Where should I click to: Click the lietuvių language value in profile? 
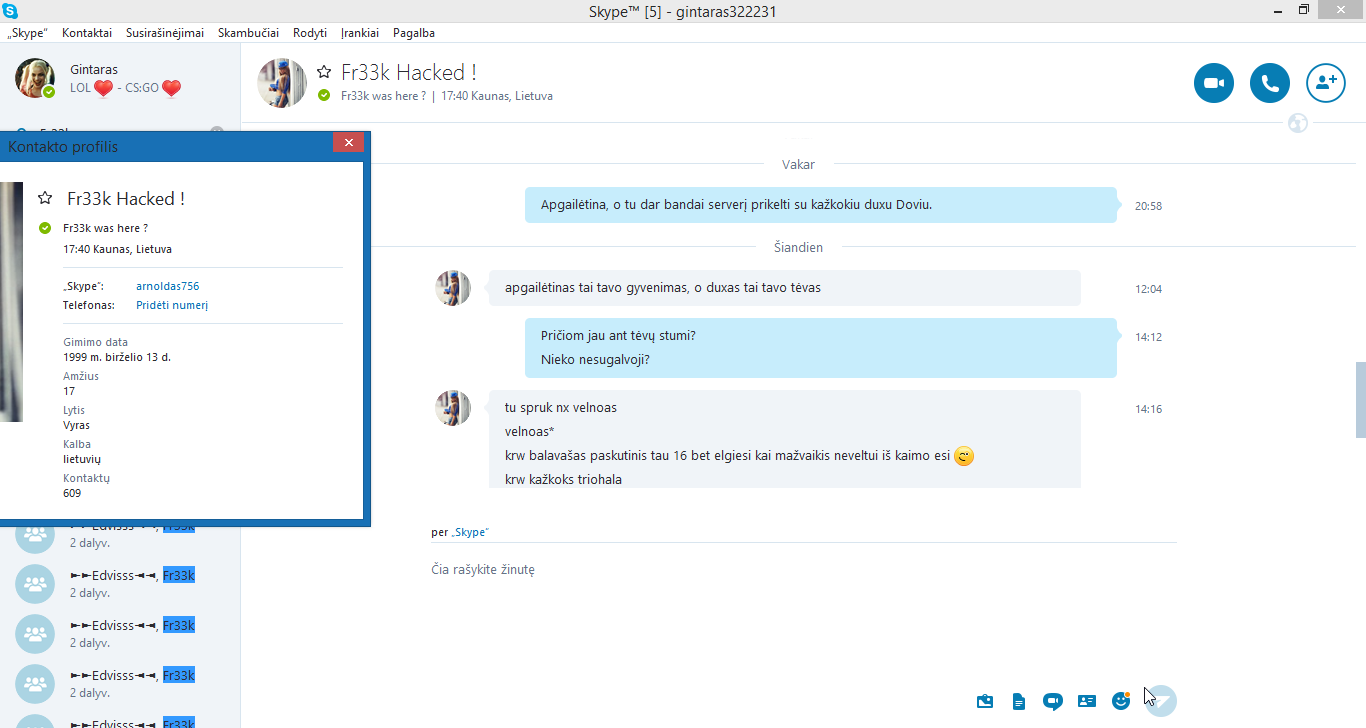coord(82,459)
